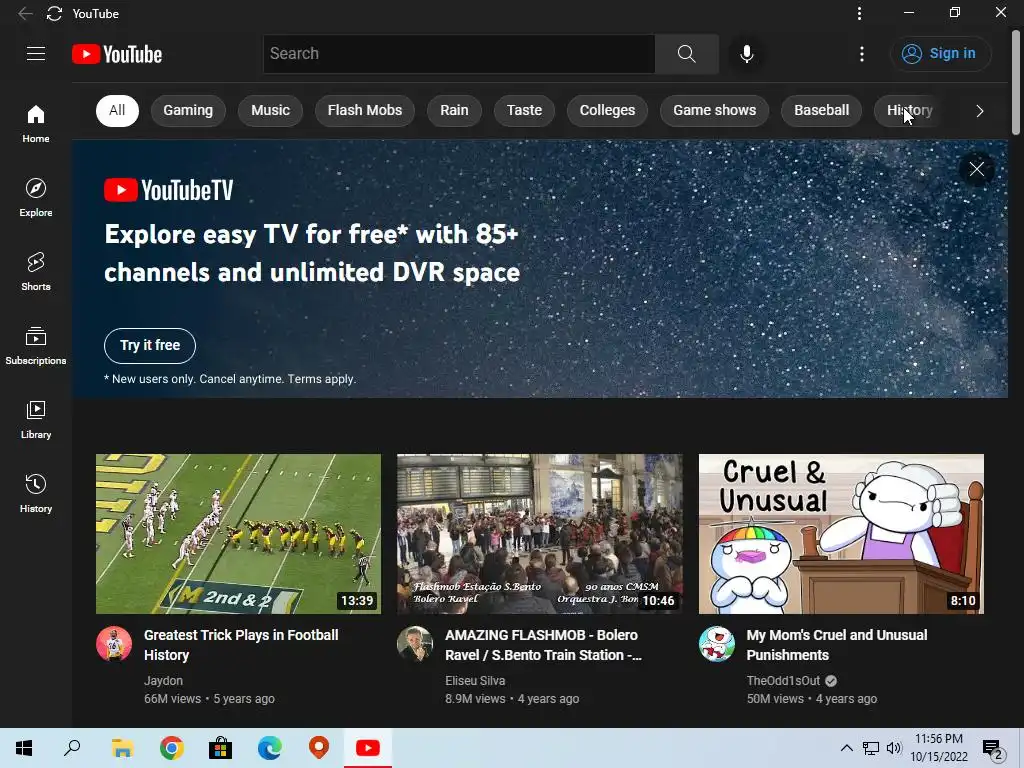Image resolution: width=1024 pixels, height=768 pixels.
Task: Open Eliseu Silva channel avatar
Action: point(415,644)
